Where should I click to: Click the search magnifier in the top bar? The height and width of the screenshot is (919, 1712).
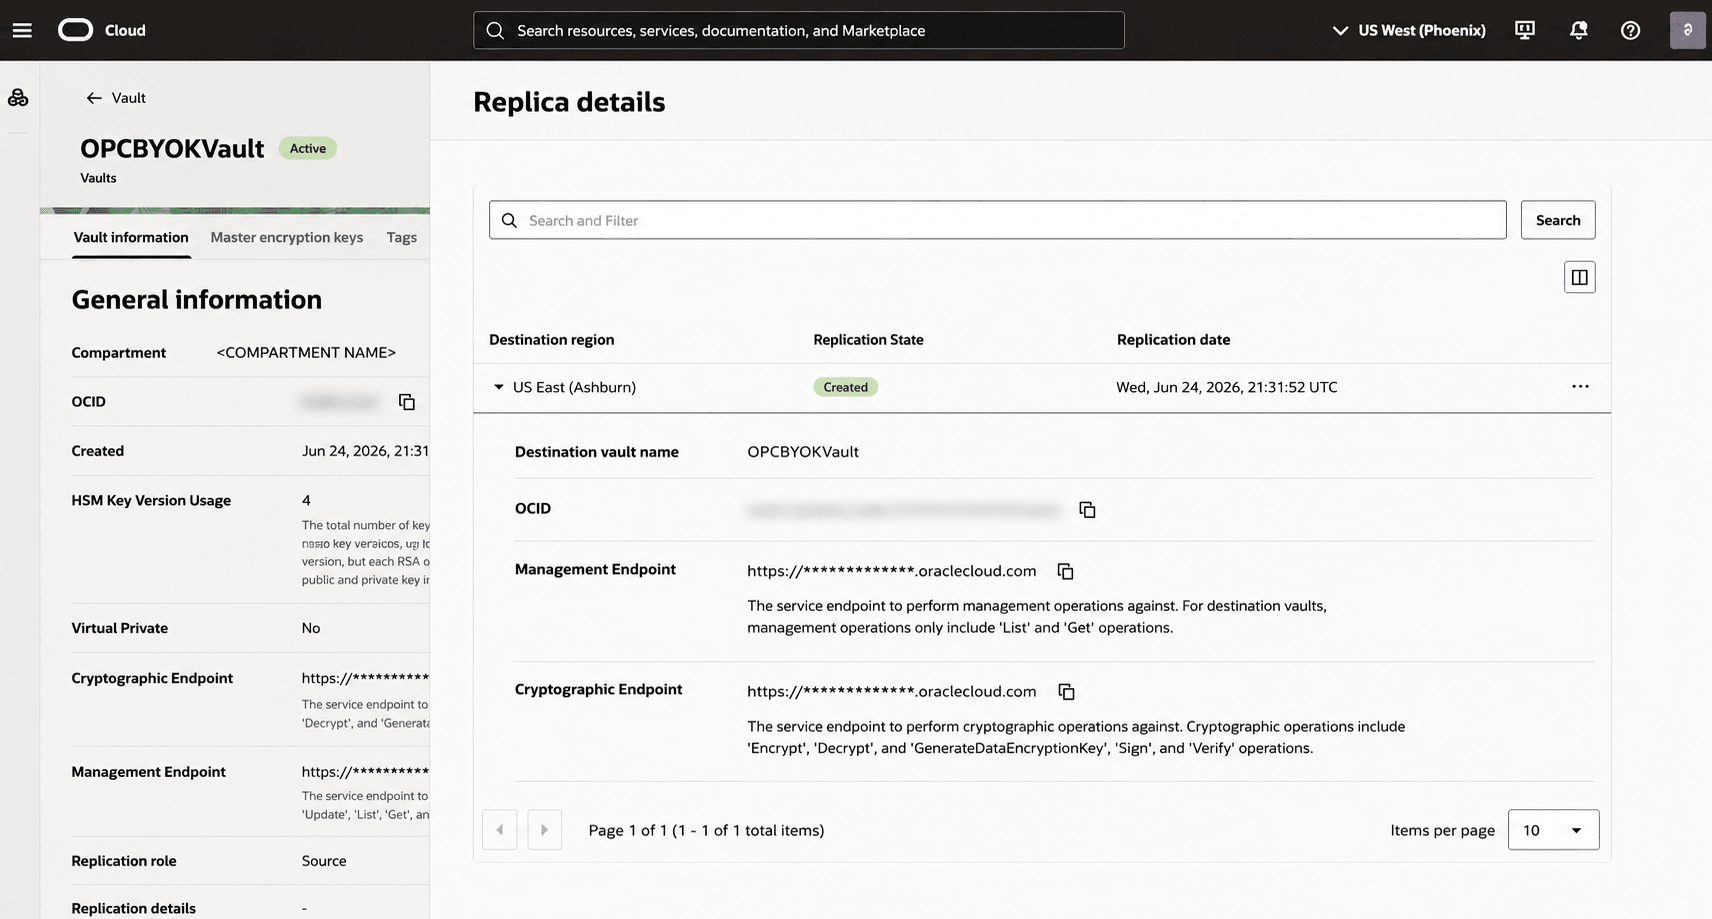495,31
